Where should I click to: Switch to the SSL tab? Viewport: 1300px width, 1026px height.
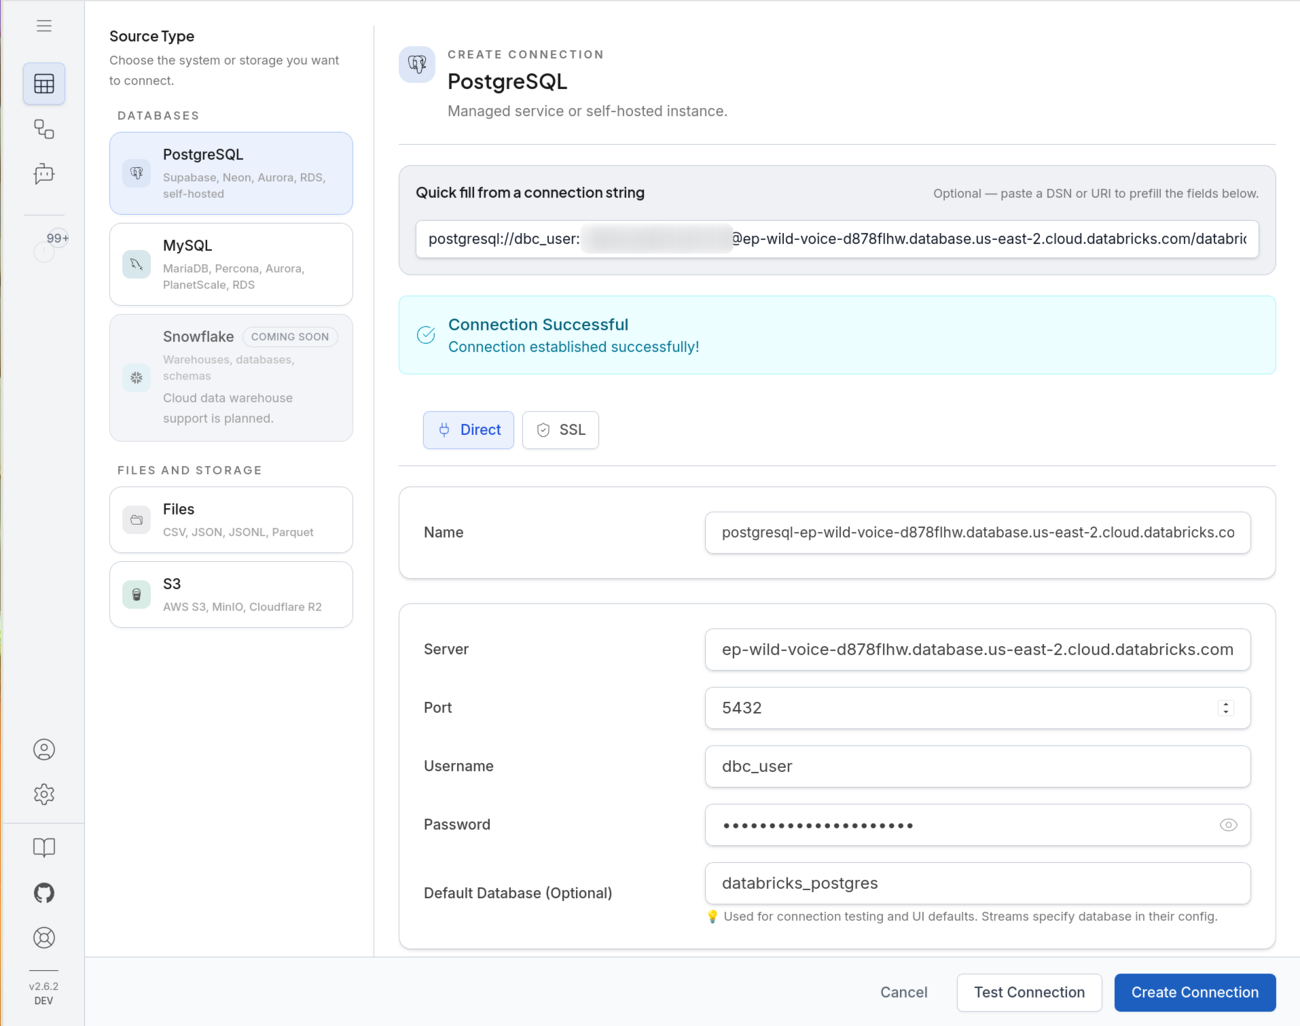pos(560,430)
